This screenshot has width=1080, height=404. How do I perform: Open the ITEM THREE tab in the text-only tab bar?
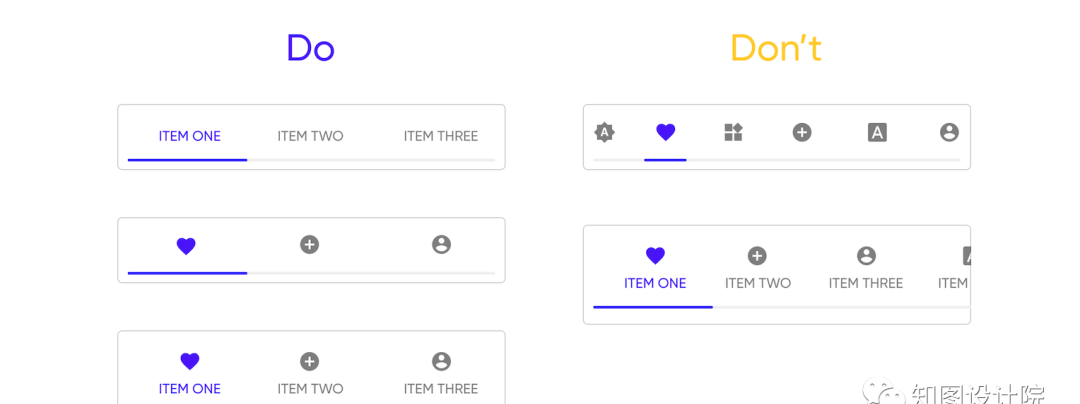coord(441,136)
